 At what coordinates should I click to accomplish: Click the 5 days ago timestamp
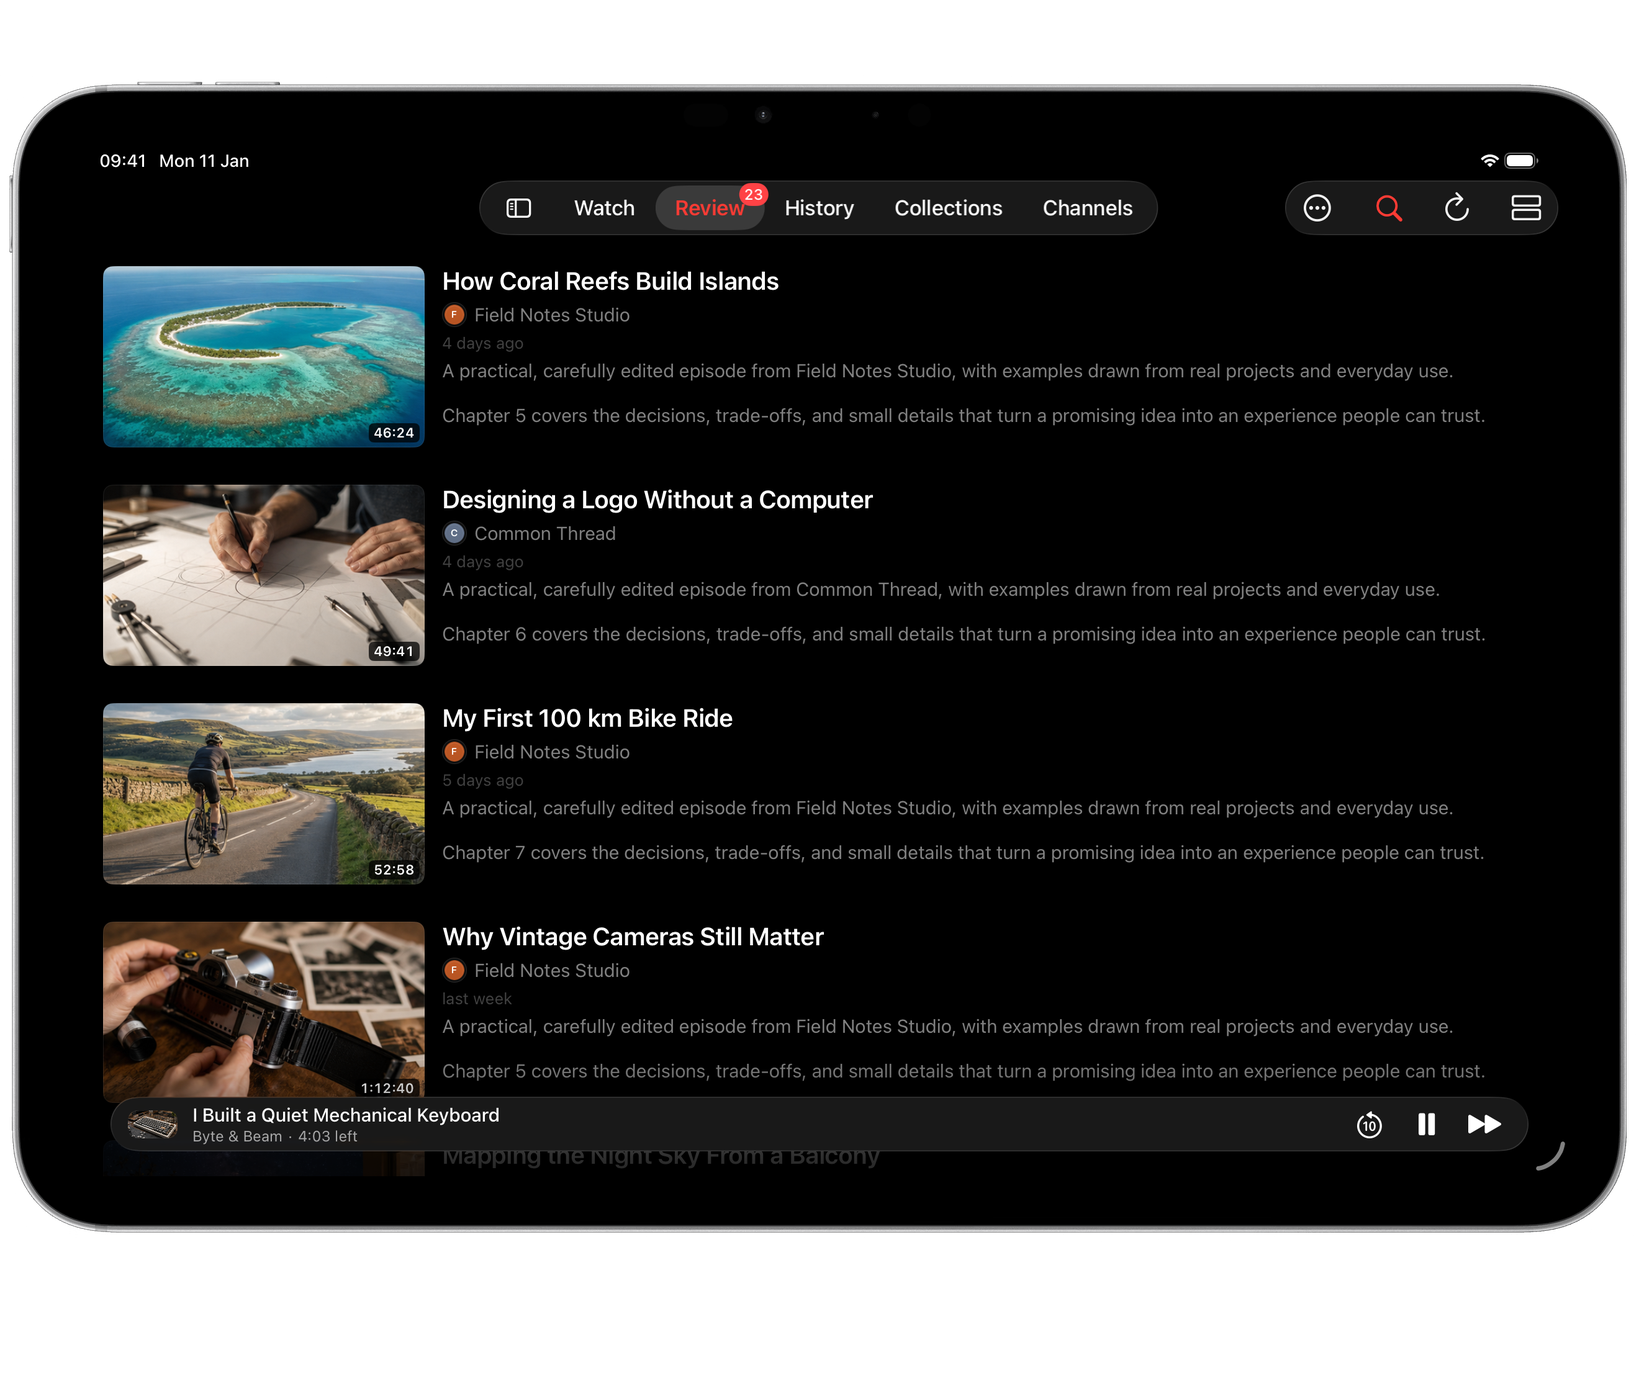(x=483, y=780)
